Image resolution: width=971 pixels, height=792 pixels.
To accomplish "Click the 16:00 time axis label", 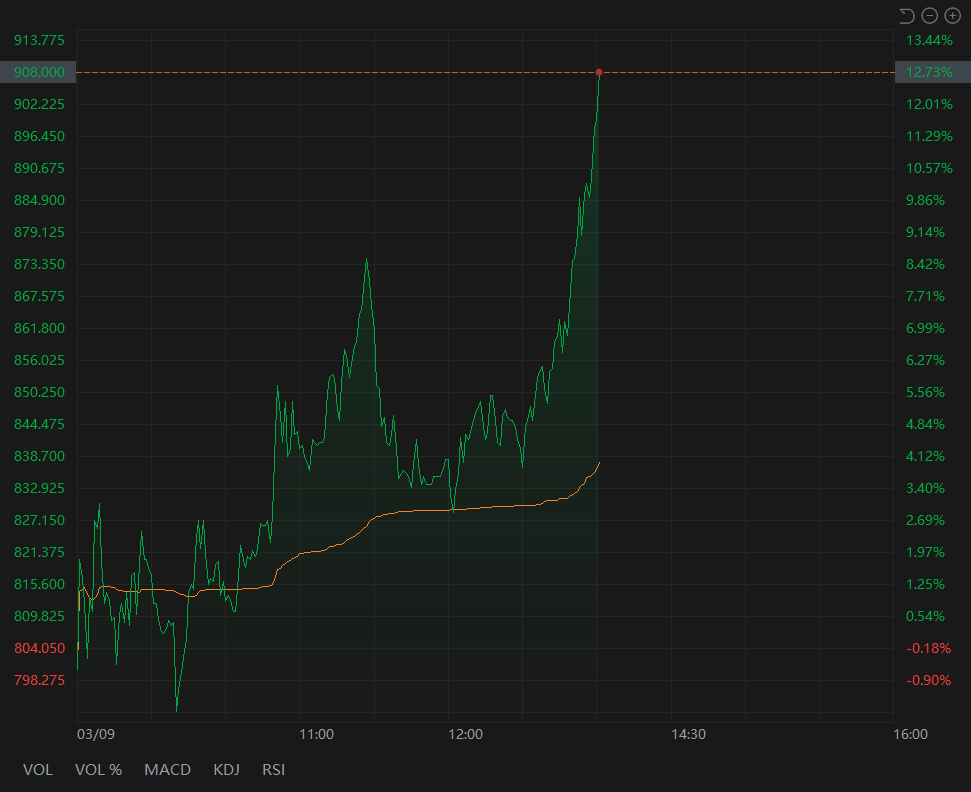I will (x=910, y=734).
